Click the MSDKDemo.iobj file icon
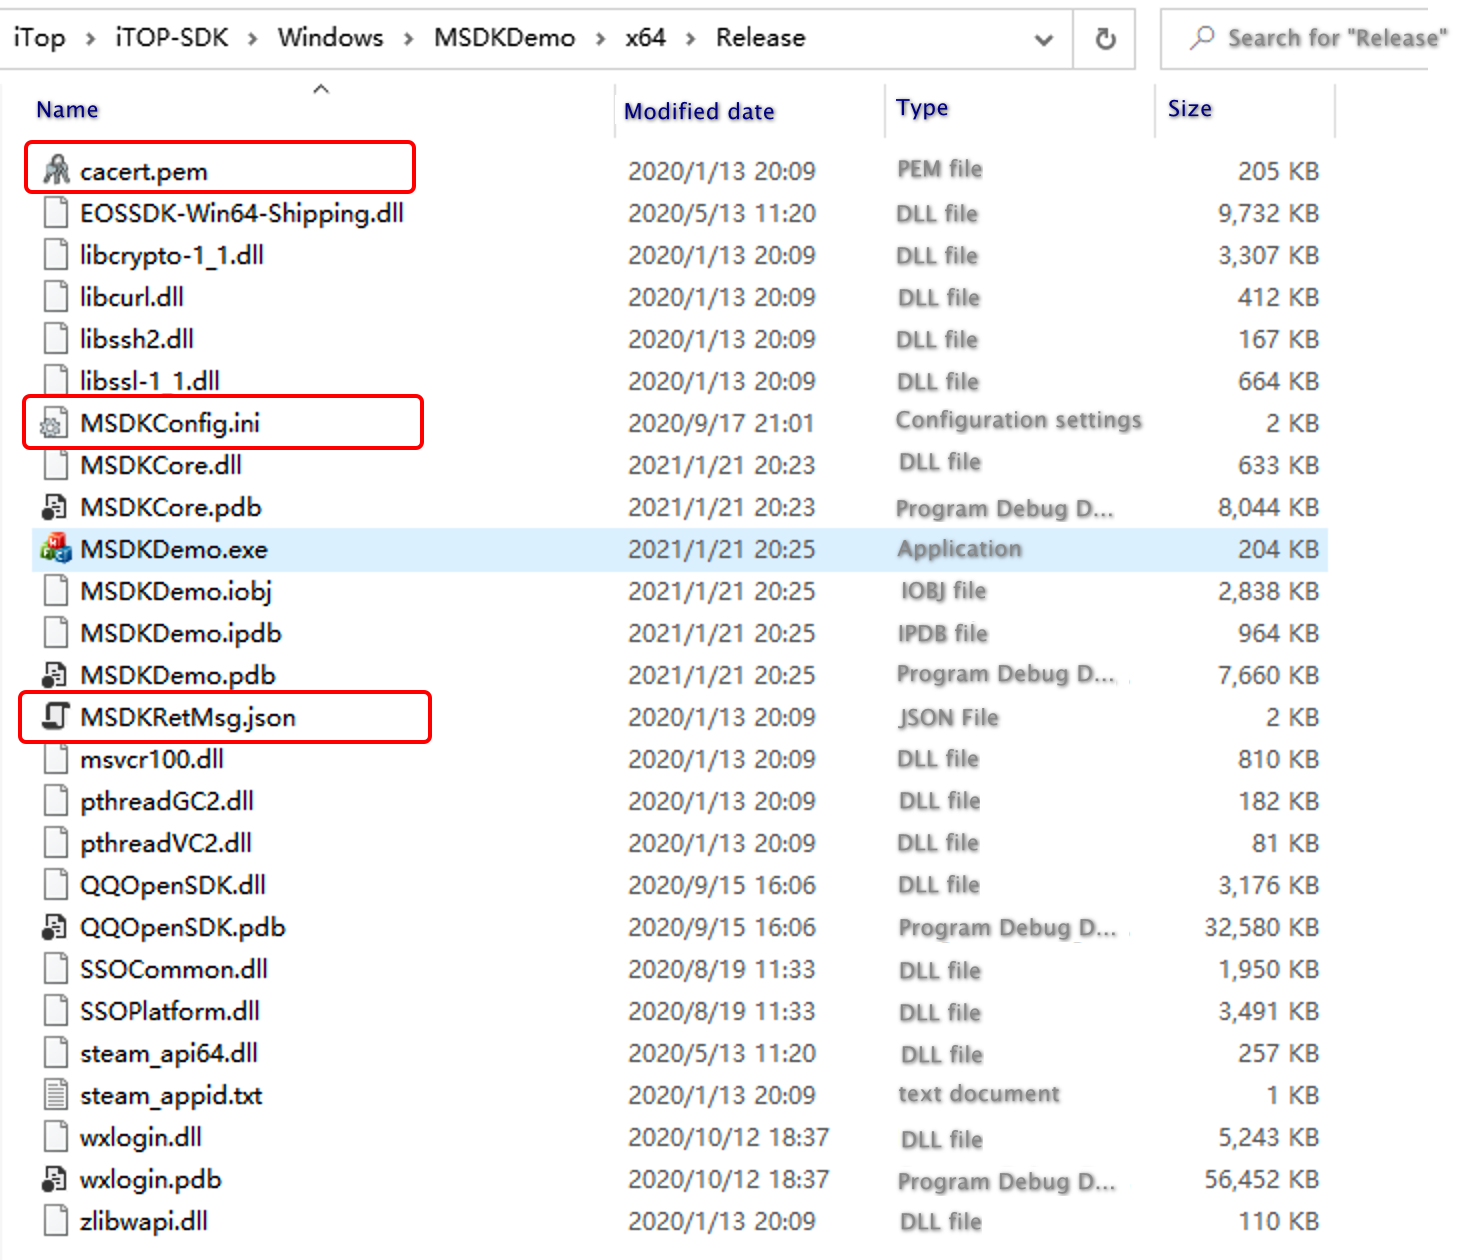The height and width of the screenshot is (1260, 1459). click(x=56, y=591)
